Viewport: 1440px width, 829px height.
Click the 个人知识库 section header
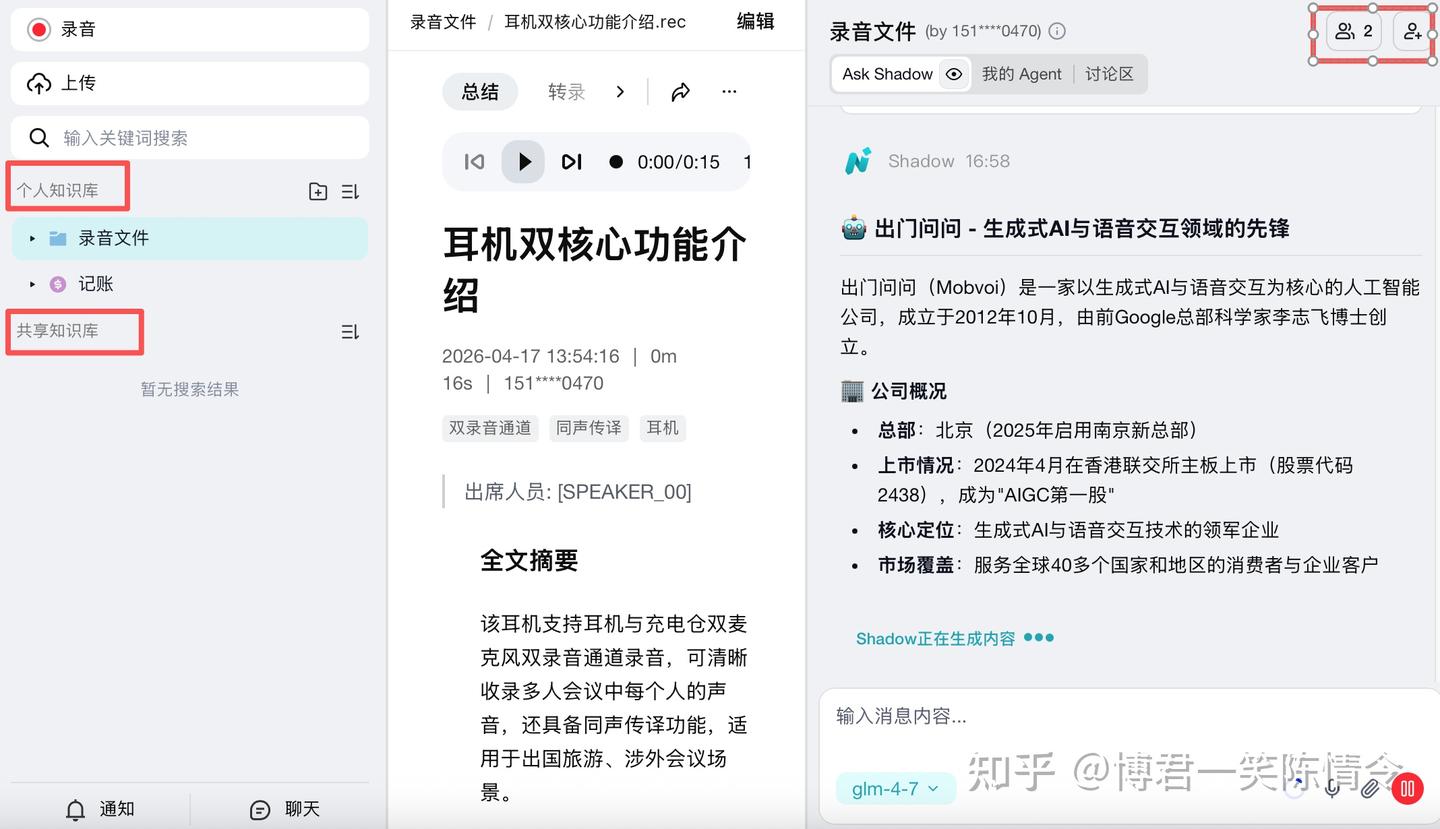pyautogui.click(x=57, y=190)
